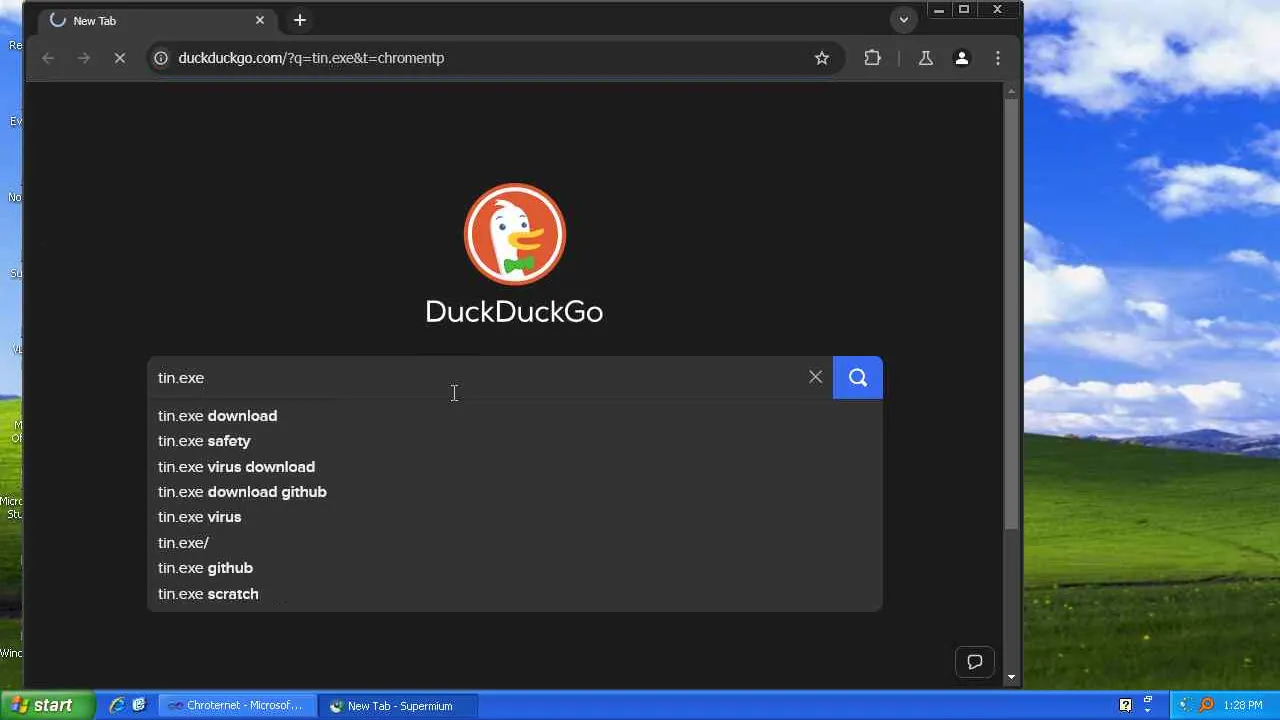Open the feedback chat bubble button

(x=975, y=661)
